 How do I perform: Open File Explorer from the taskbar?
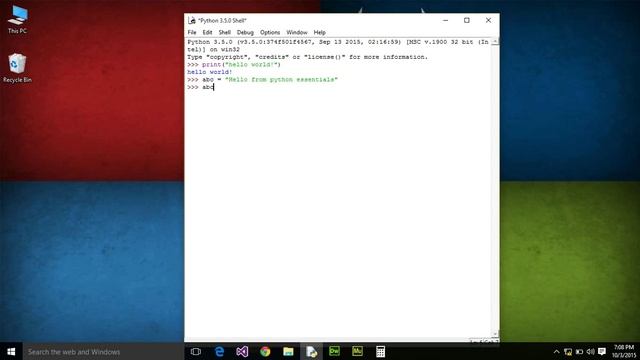(288, 351)
